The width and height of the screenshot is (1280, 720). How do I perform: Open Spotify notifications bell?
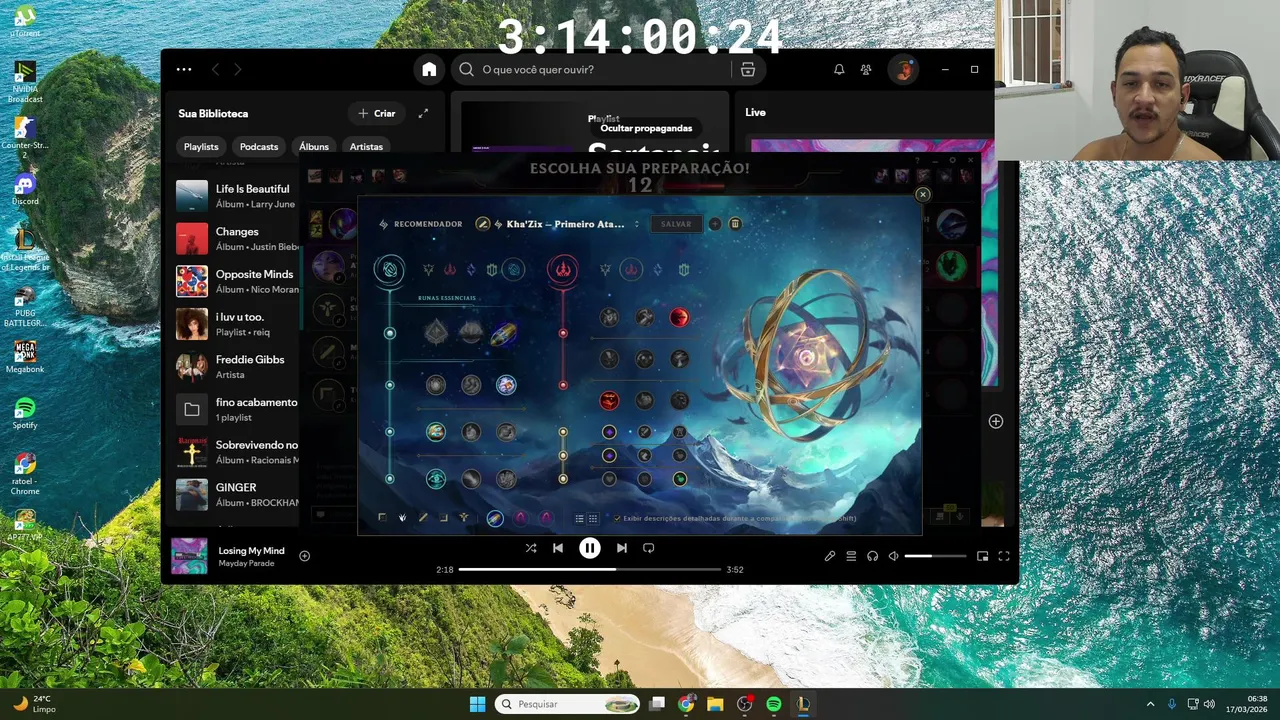pos(839,69)
